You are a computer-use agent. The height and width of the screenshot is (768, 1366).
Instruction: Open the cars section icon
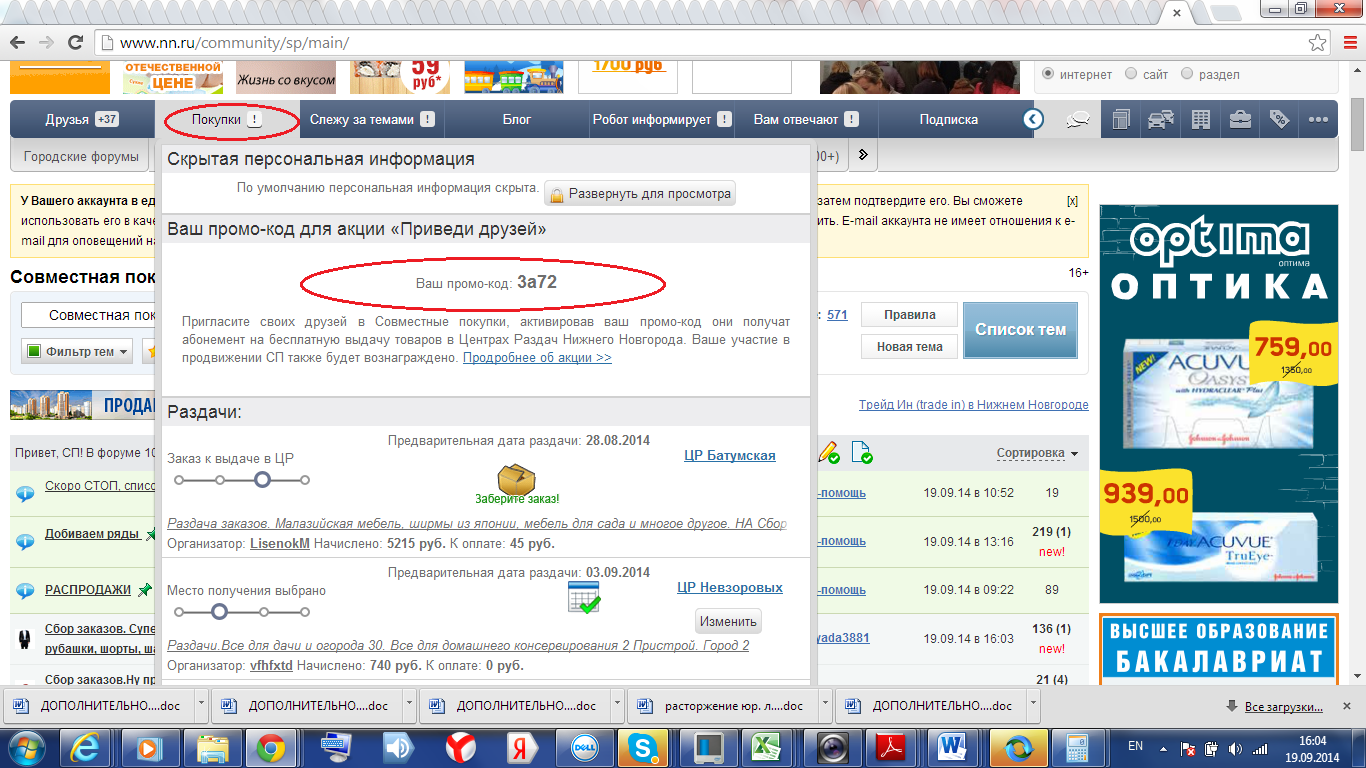tap(1160, 120)
